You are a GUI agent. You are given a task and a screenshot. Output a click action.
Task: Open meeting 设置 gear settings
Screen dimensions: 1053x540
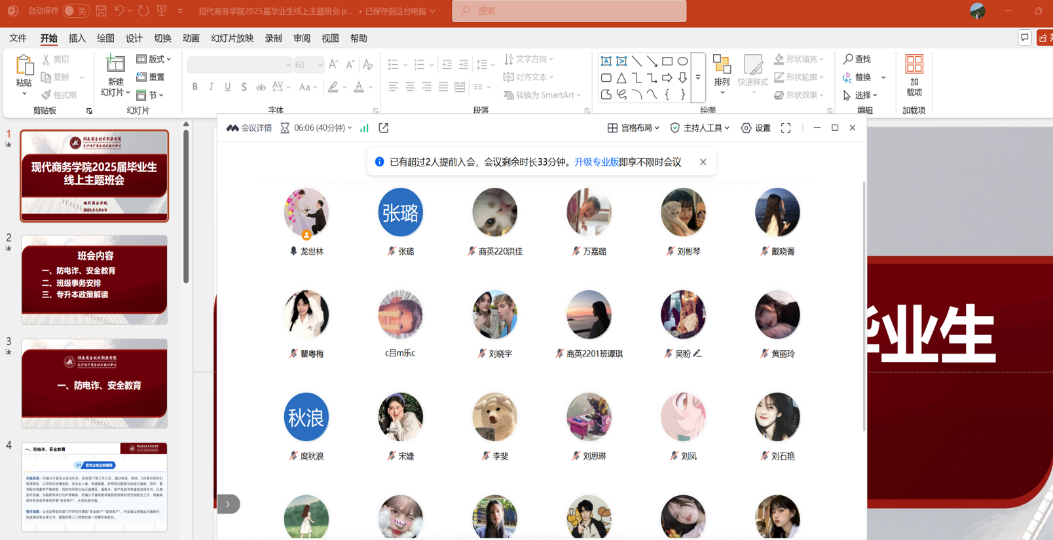tap(756, 128)
